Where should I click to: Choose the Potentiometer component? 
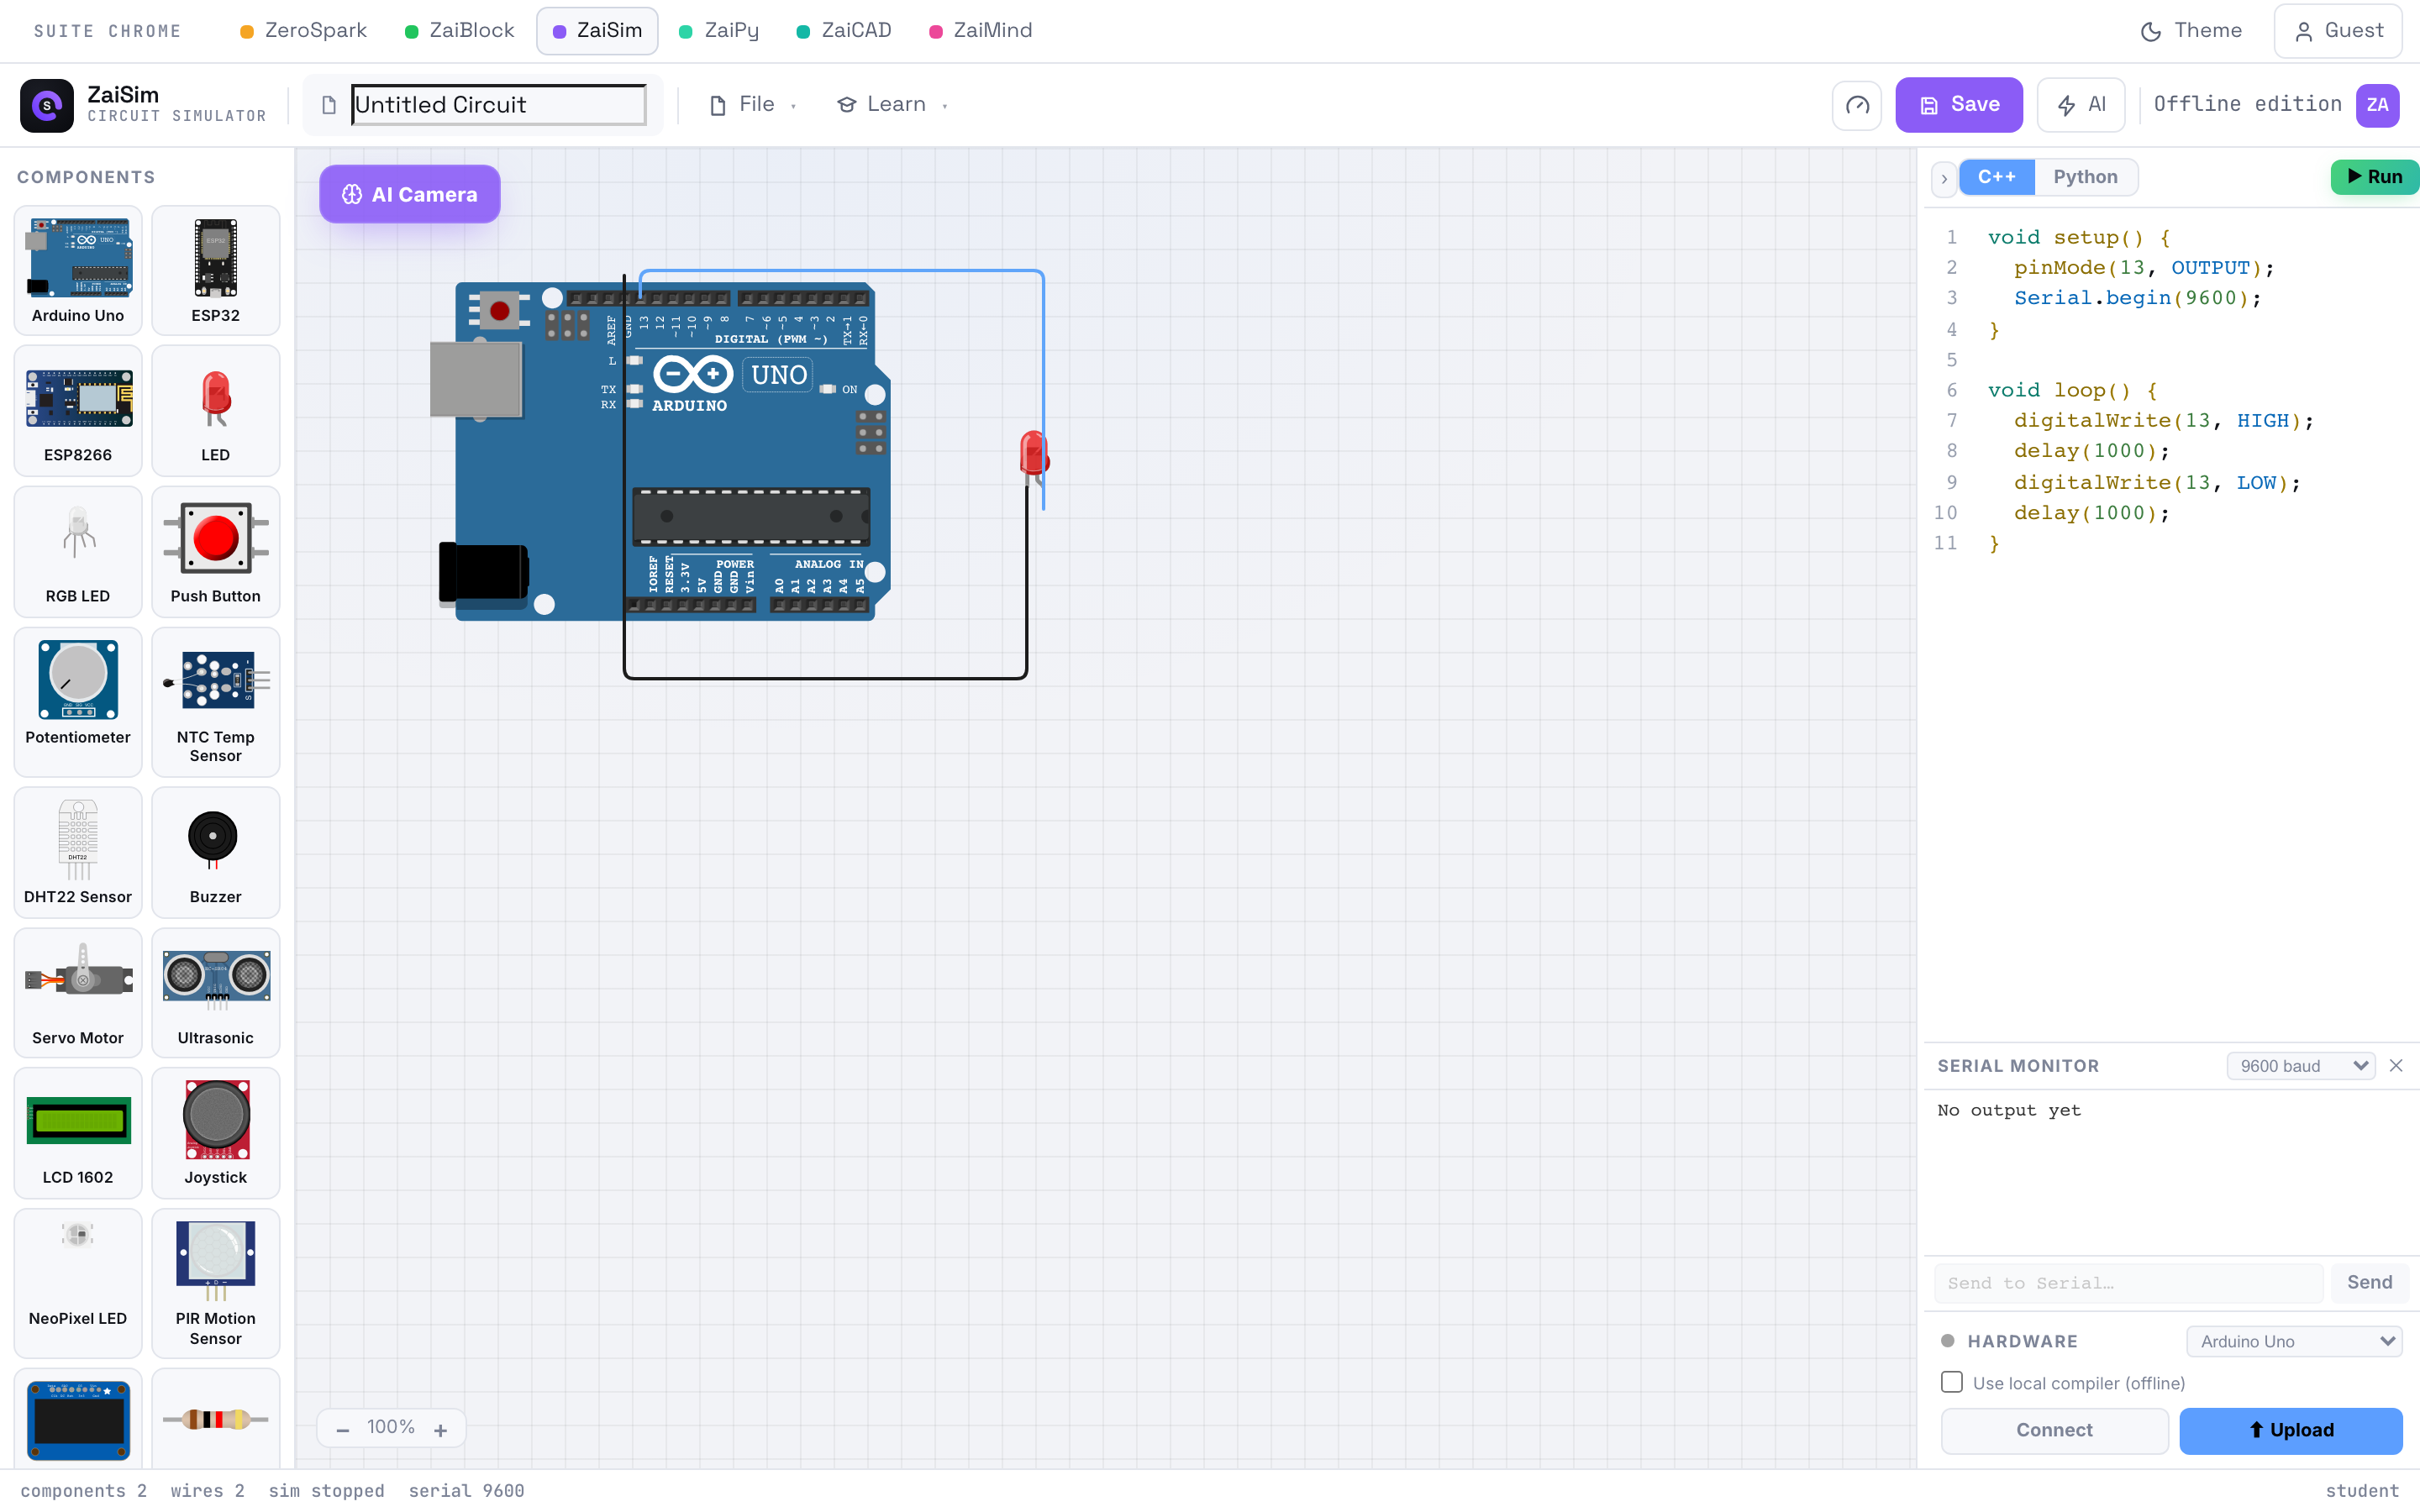tap(78, 701)
